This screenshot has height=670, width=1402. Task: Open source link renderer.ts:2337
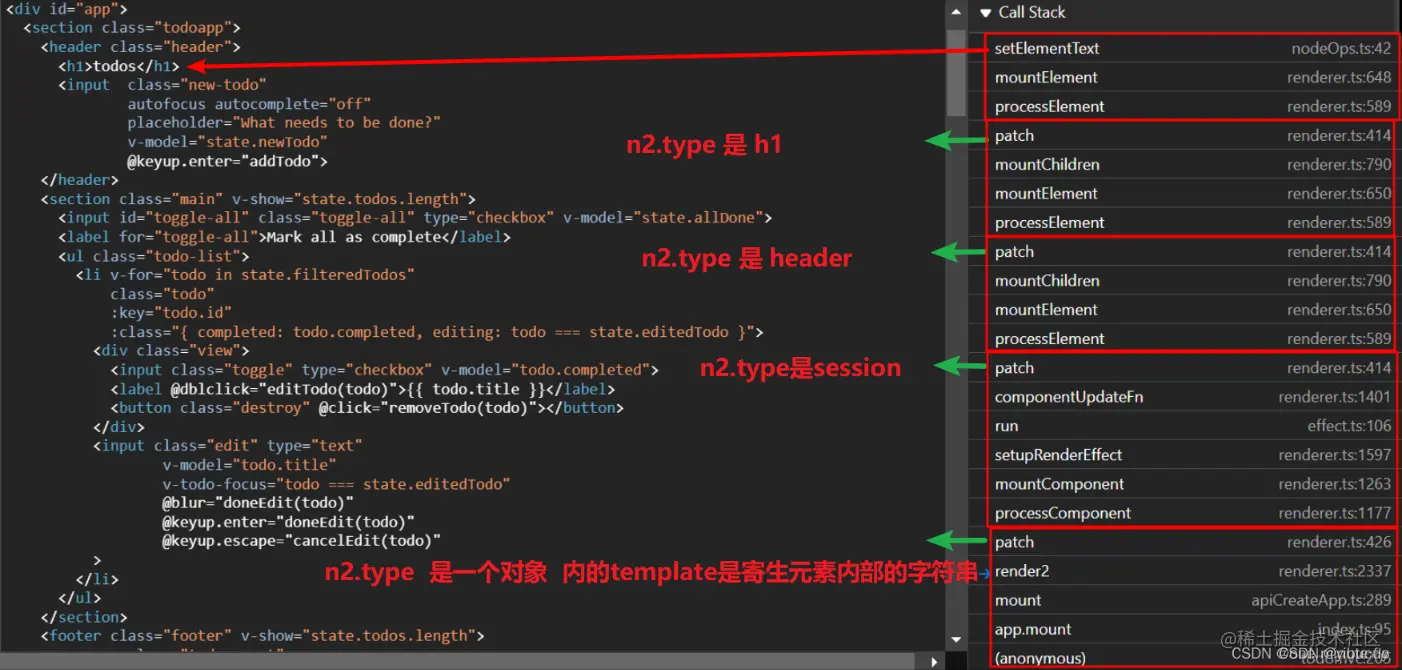pos(1335,571)
